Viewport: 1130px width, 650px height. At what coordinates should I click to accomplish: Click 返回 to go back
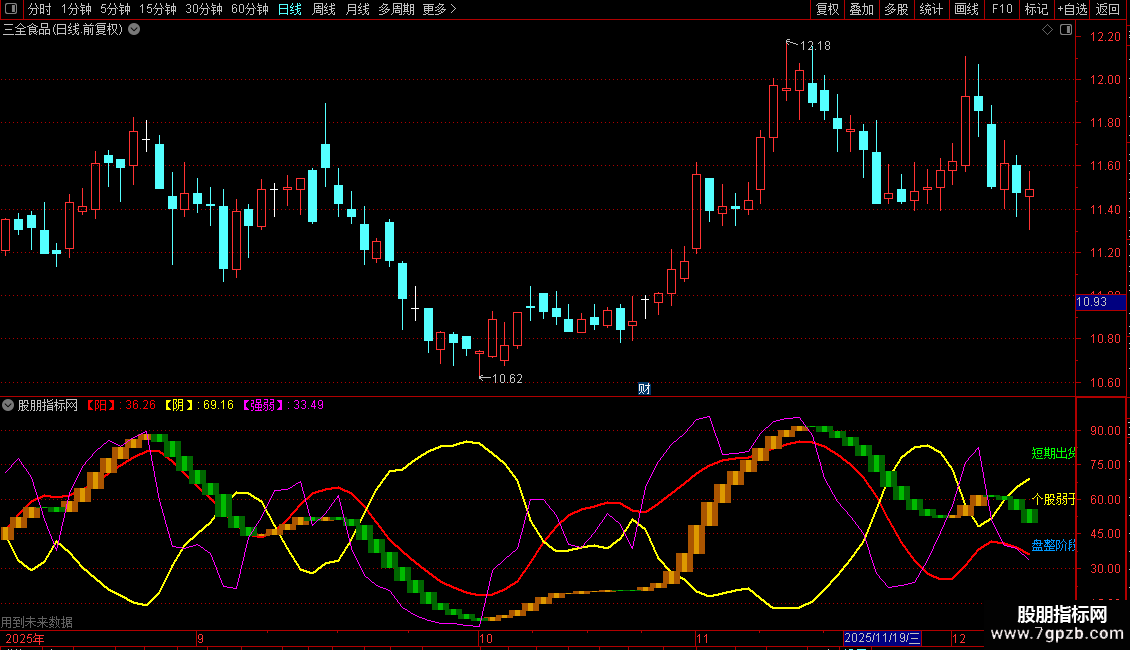click(1108, 9)
